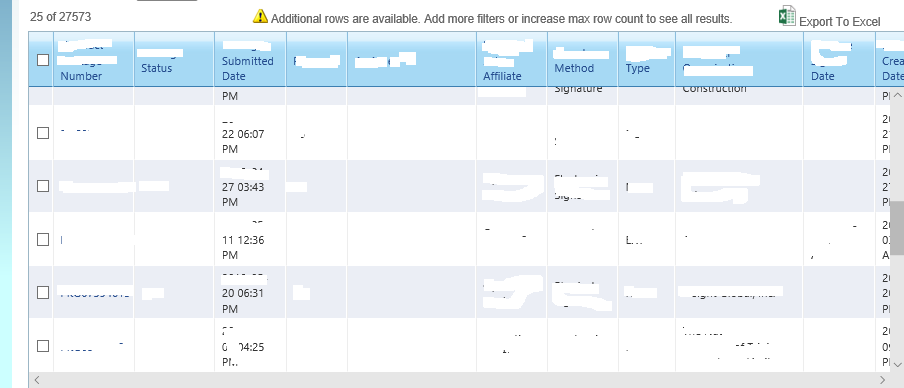Sort by the Status column header

(x=156, y=68)
